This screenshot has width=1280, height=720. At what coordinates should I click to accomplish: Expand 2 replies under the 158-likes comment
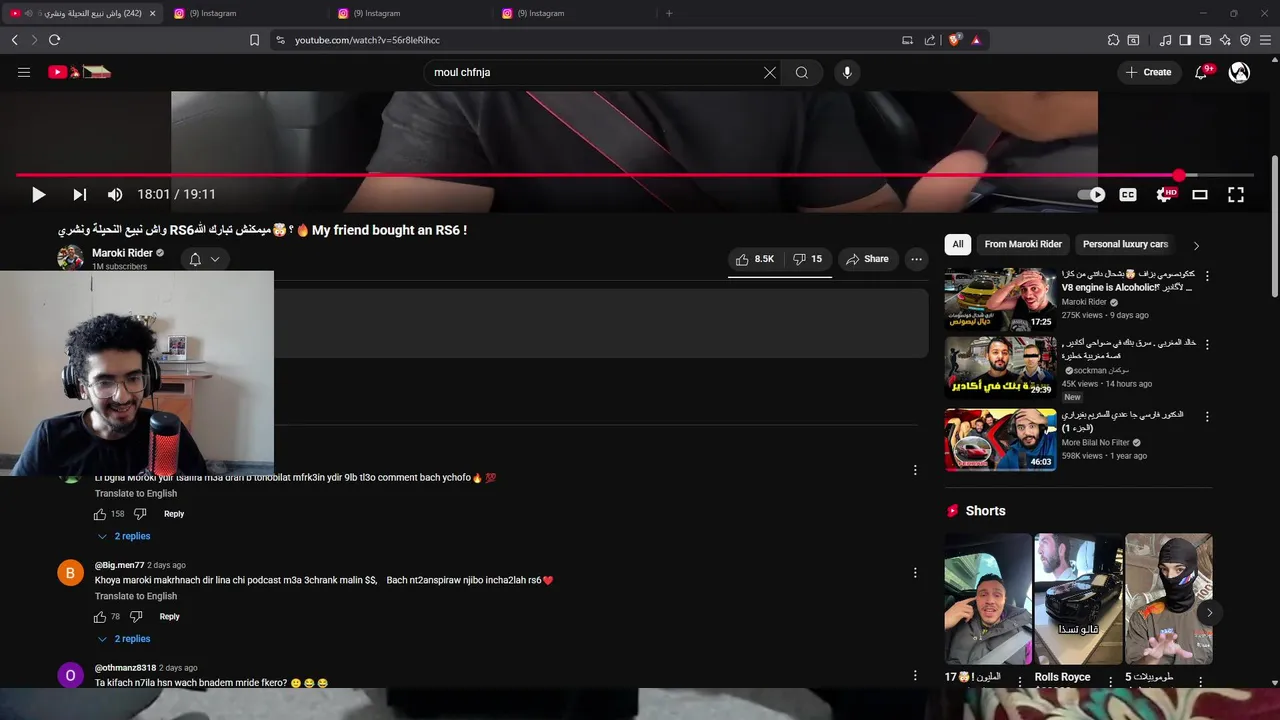[123, 536]
